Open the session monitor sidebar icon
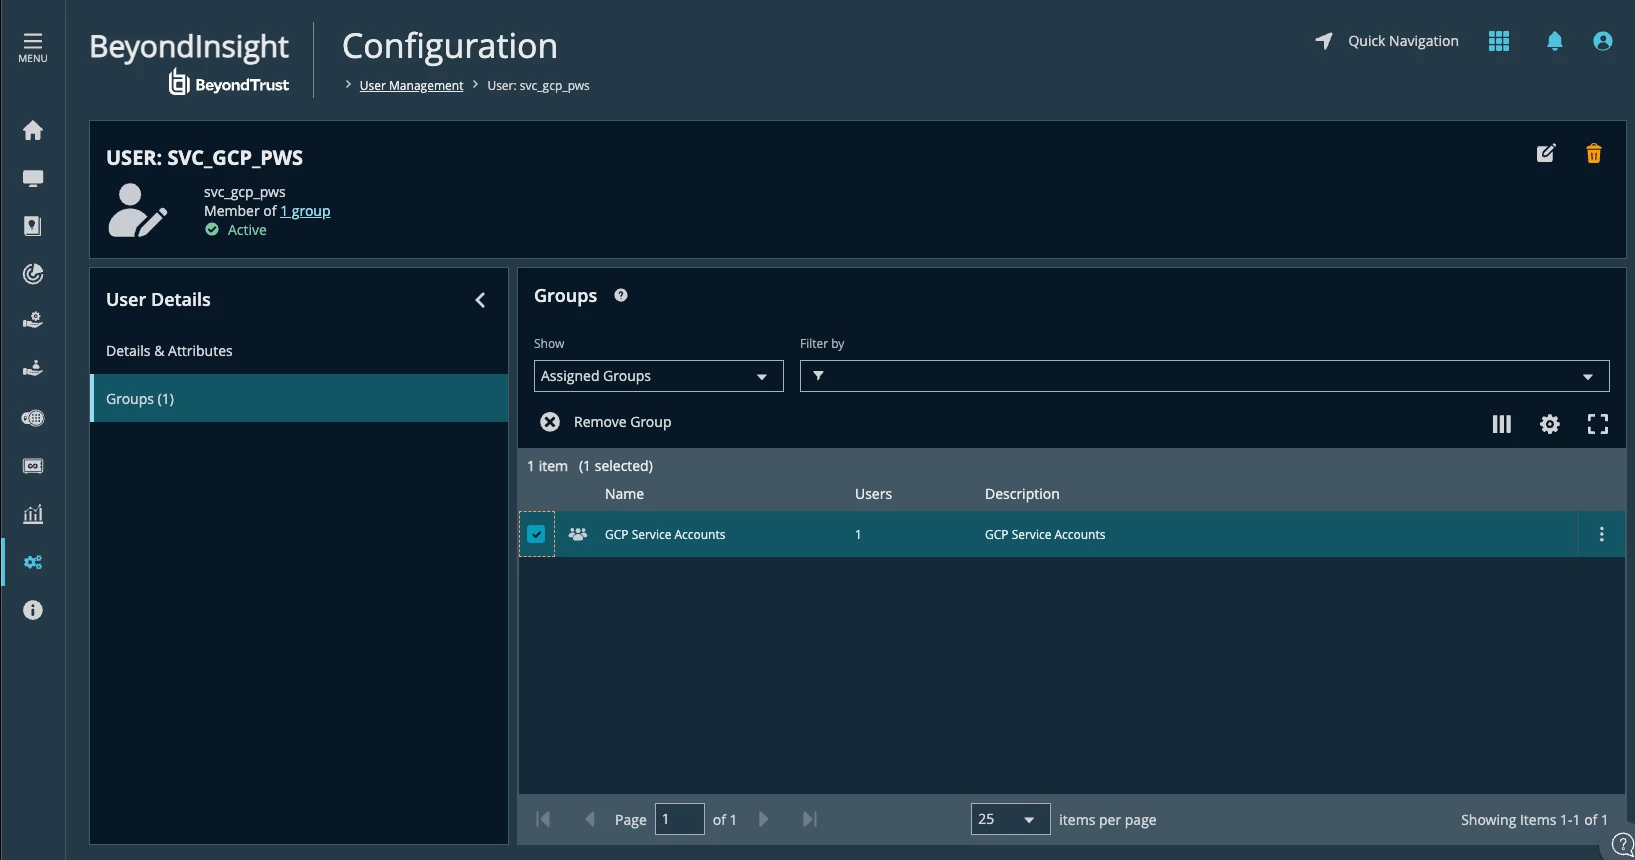The width and height of the screenshot is (1635, 860). point(33,466)
